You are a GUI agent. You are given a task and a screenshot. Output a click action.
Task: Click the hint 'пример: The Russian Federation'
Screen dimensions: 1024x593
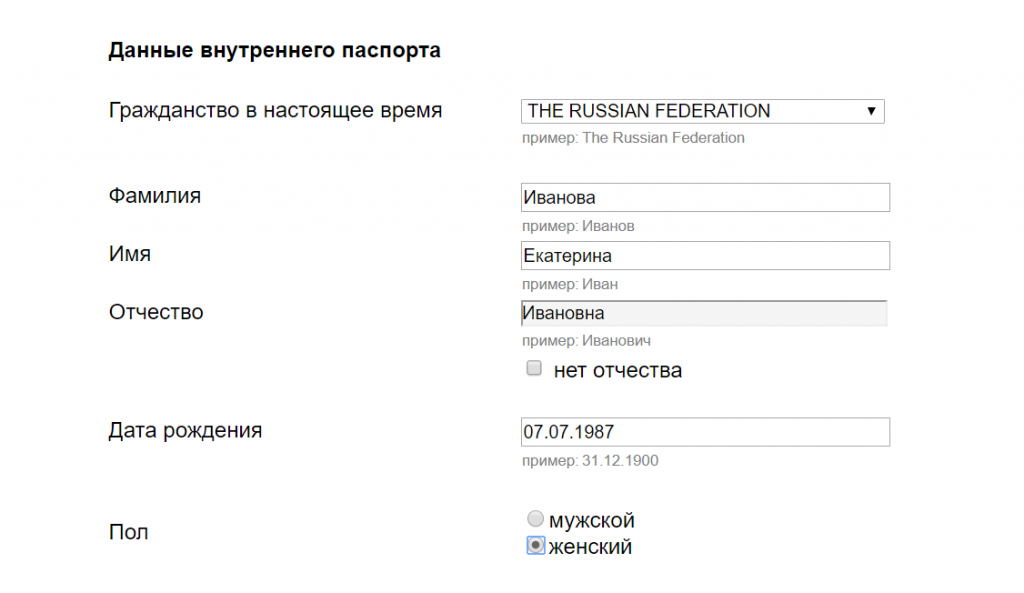(x=633, y=138)
